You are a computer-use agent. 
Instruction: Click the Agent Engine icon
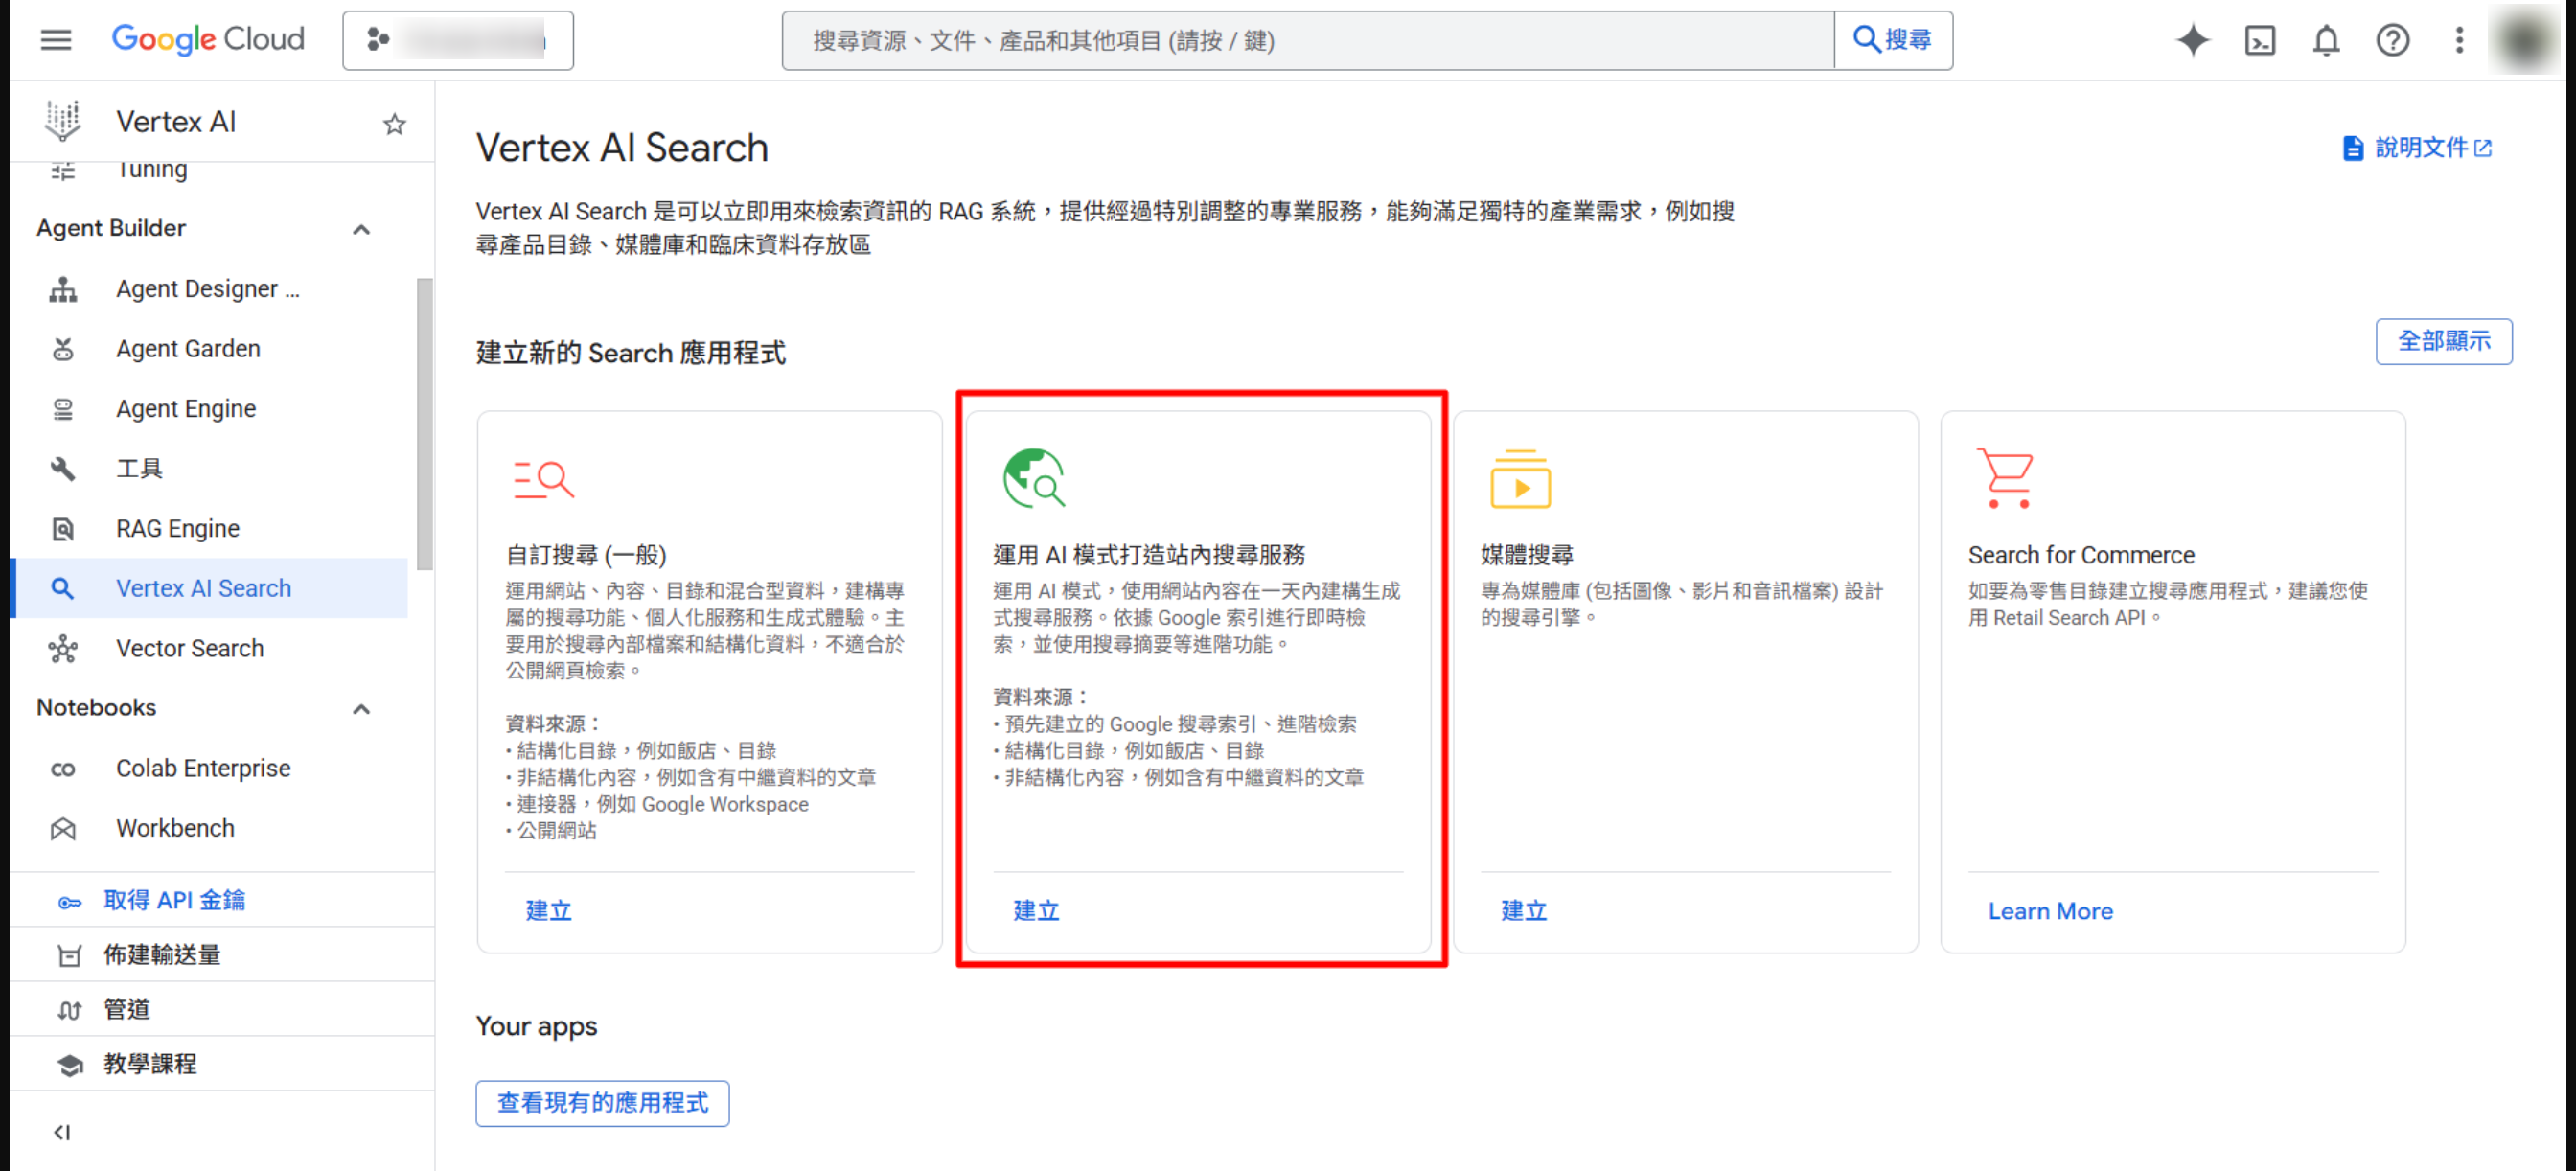63,409
